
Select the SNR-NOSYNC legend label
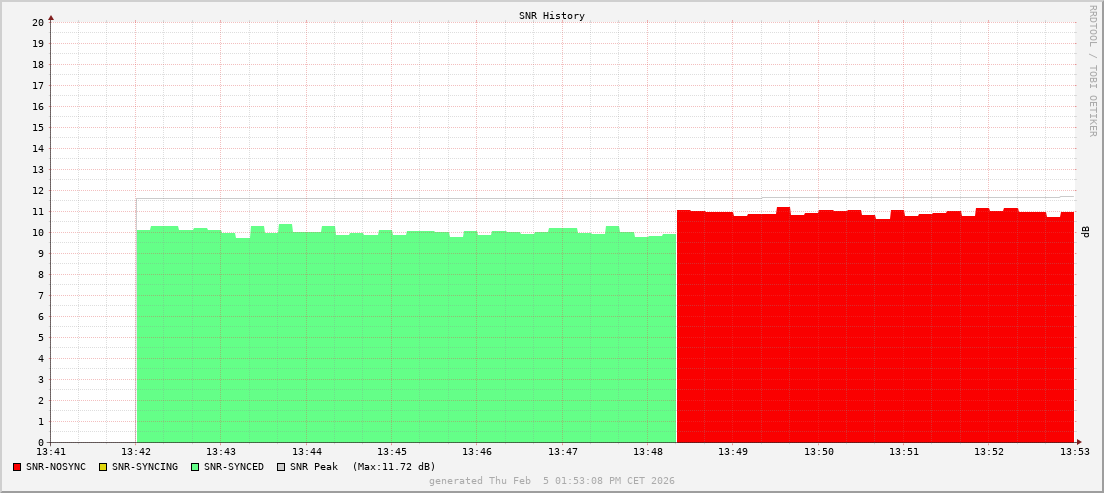click(56, 467)
